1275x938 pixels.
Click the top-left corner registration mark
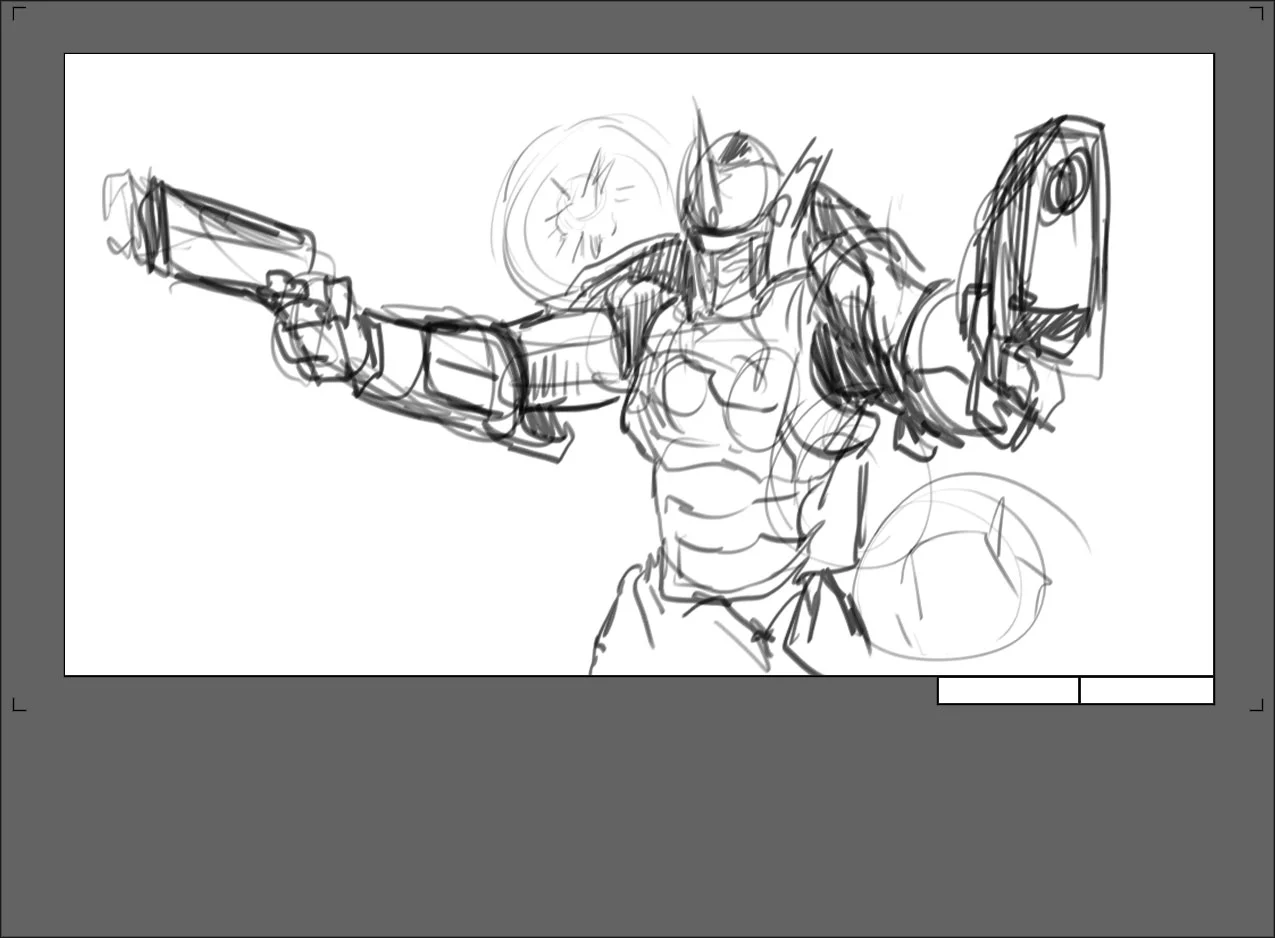(x=16, y=13)
